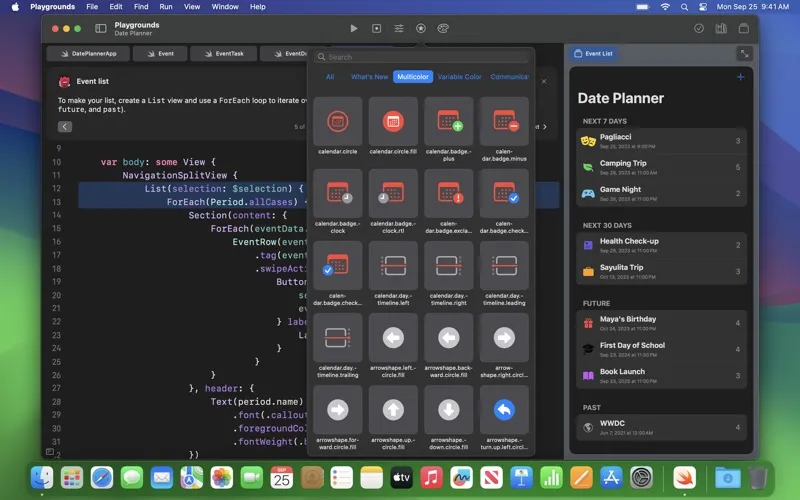Select the calendar.badge.exclamationmark symbol
This screenshot has height=500, width=800.
[448, 193]
